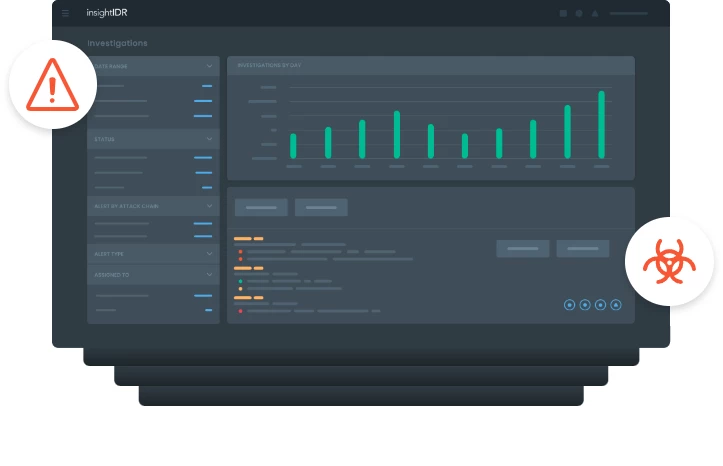This screenshot has width=723, height=466.
Task: Click the second blue circular icon in investigations panel
Action: point(585,305)
